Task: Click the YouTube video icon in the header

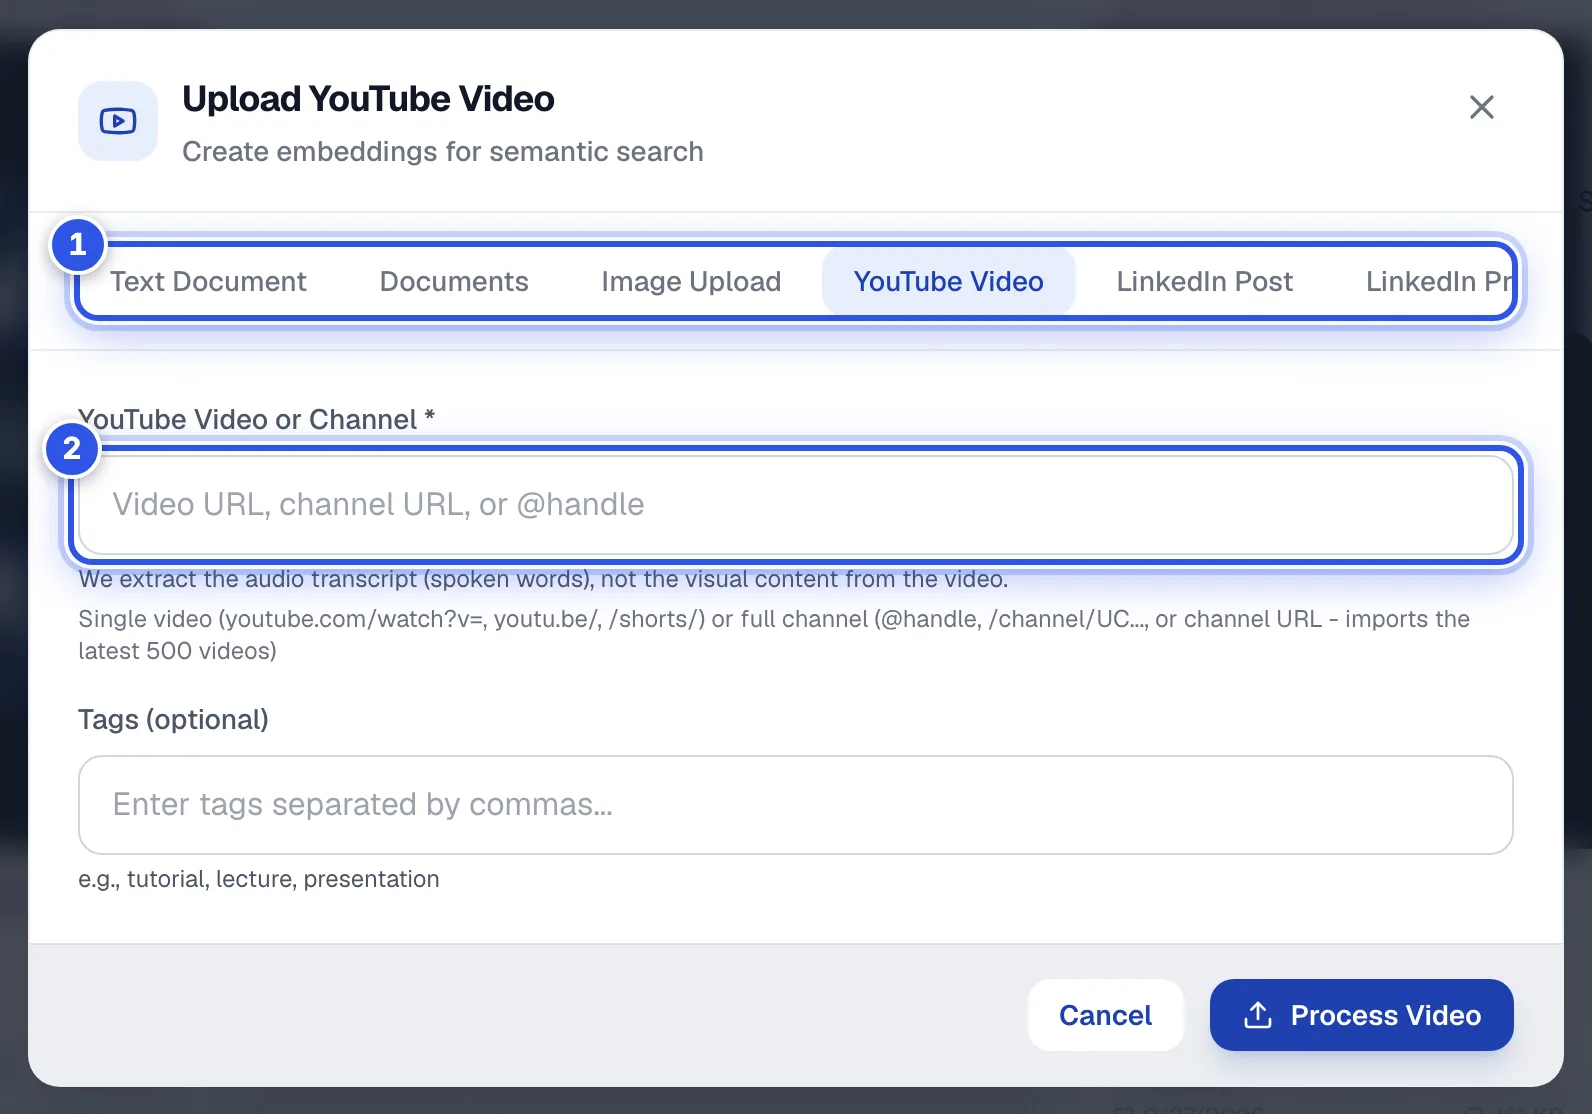Action: [x=118, y=121]
